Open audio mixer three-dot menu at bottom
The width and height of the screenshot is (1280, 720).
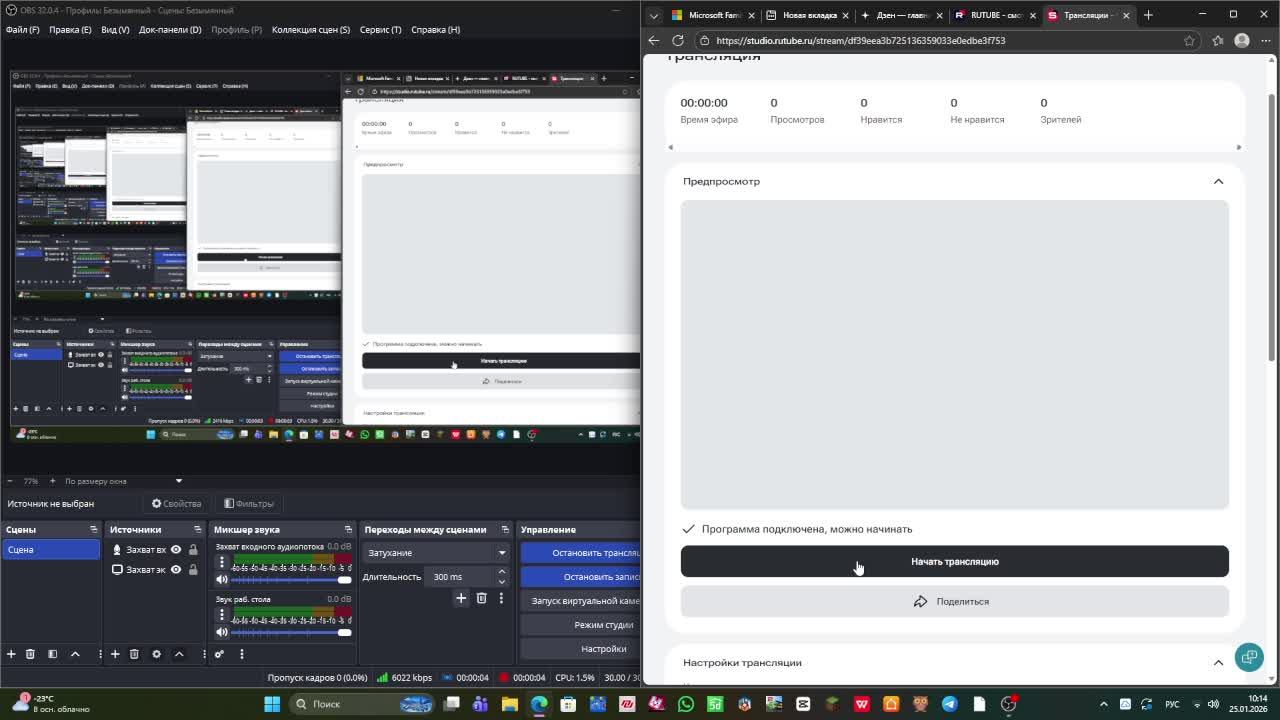[241, 654]
